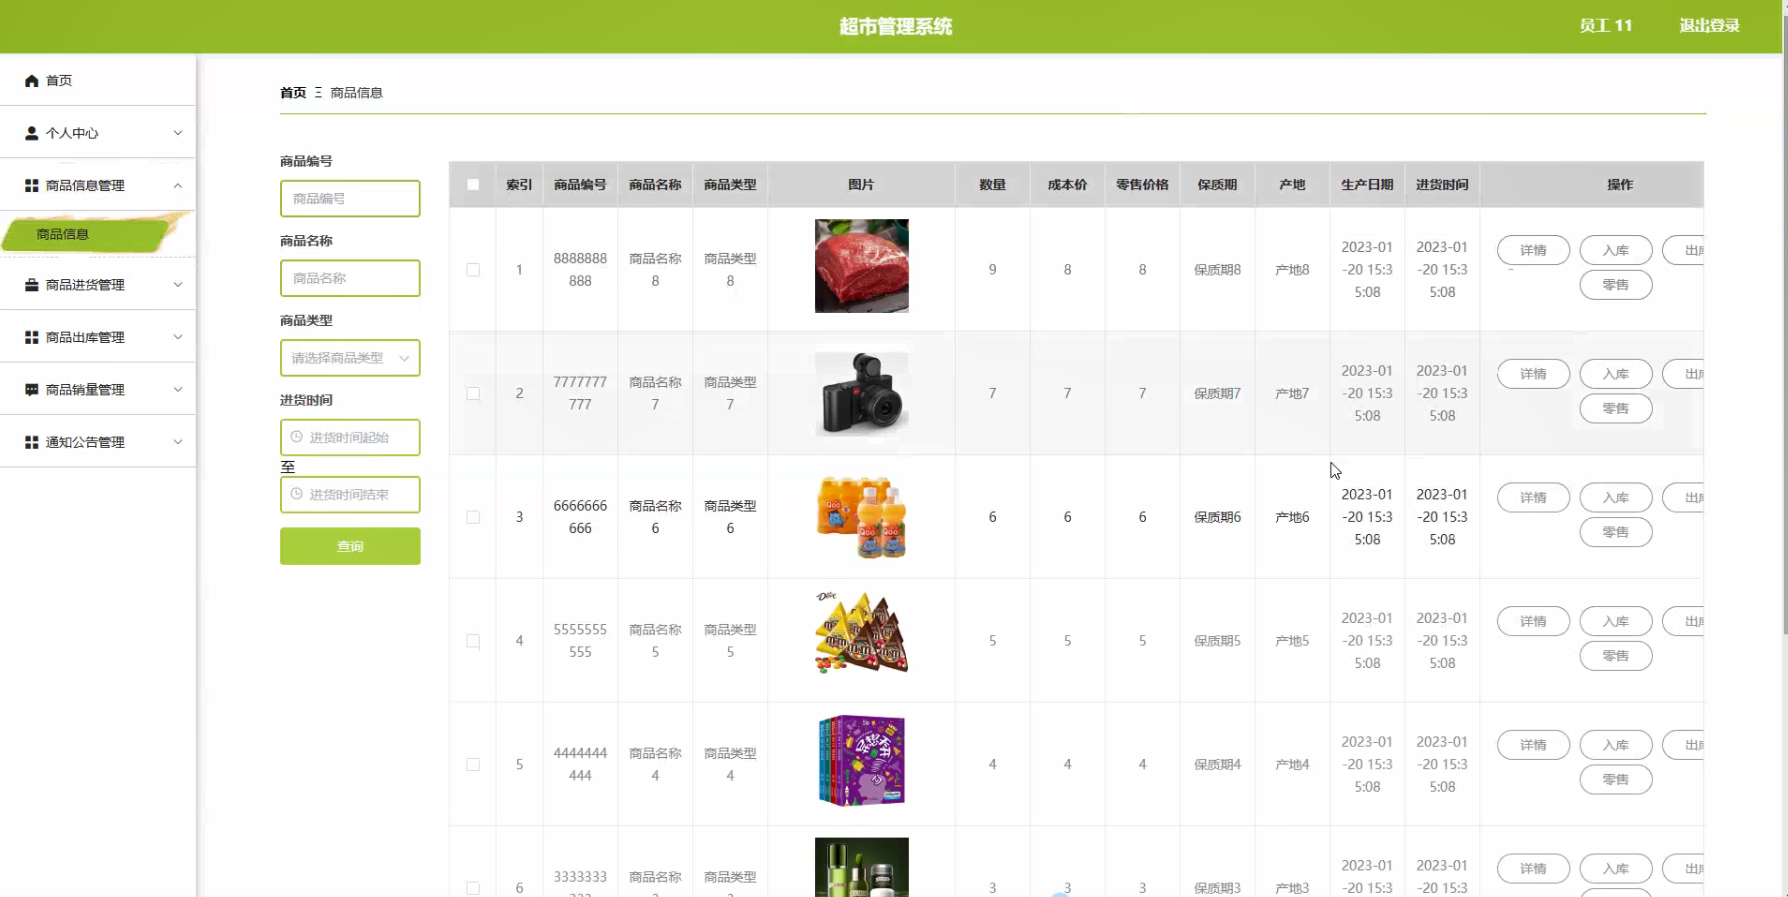Click 零售 for product 商品名称6
Viewport: 1788px width, 897px height.
click(1616, 532)
